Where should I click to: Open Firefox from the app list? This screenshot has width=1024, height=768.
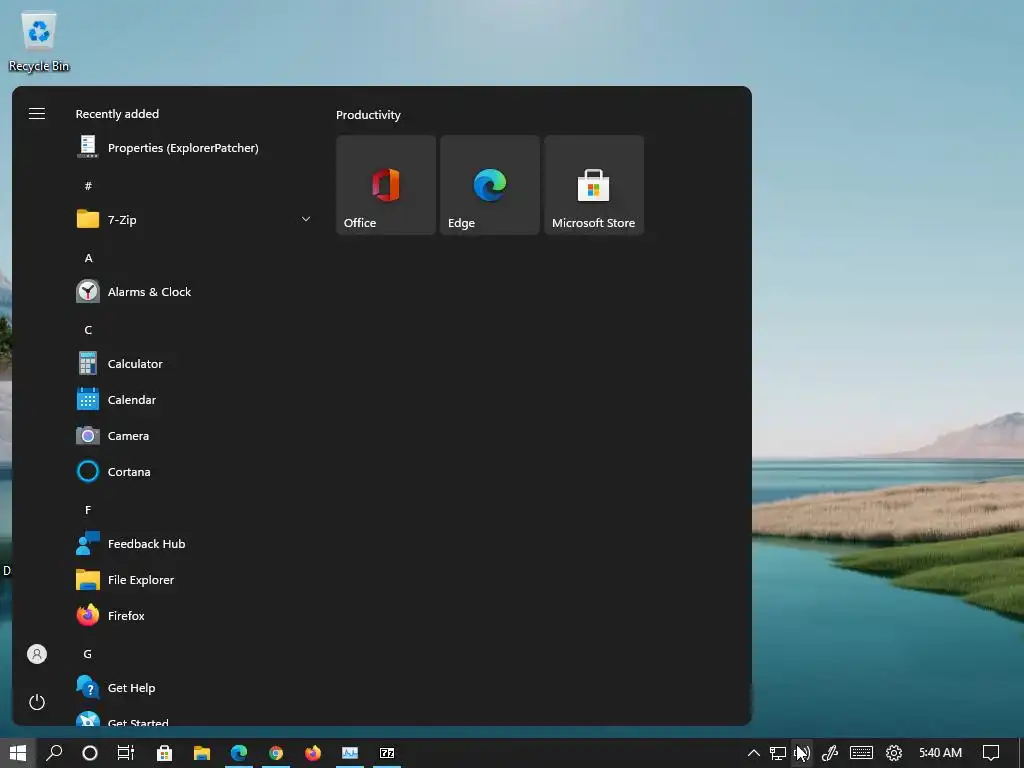pos(194,615)
